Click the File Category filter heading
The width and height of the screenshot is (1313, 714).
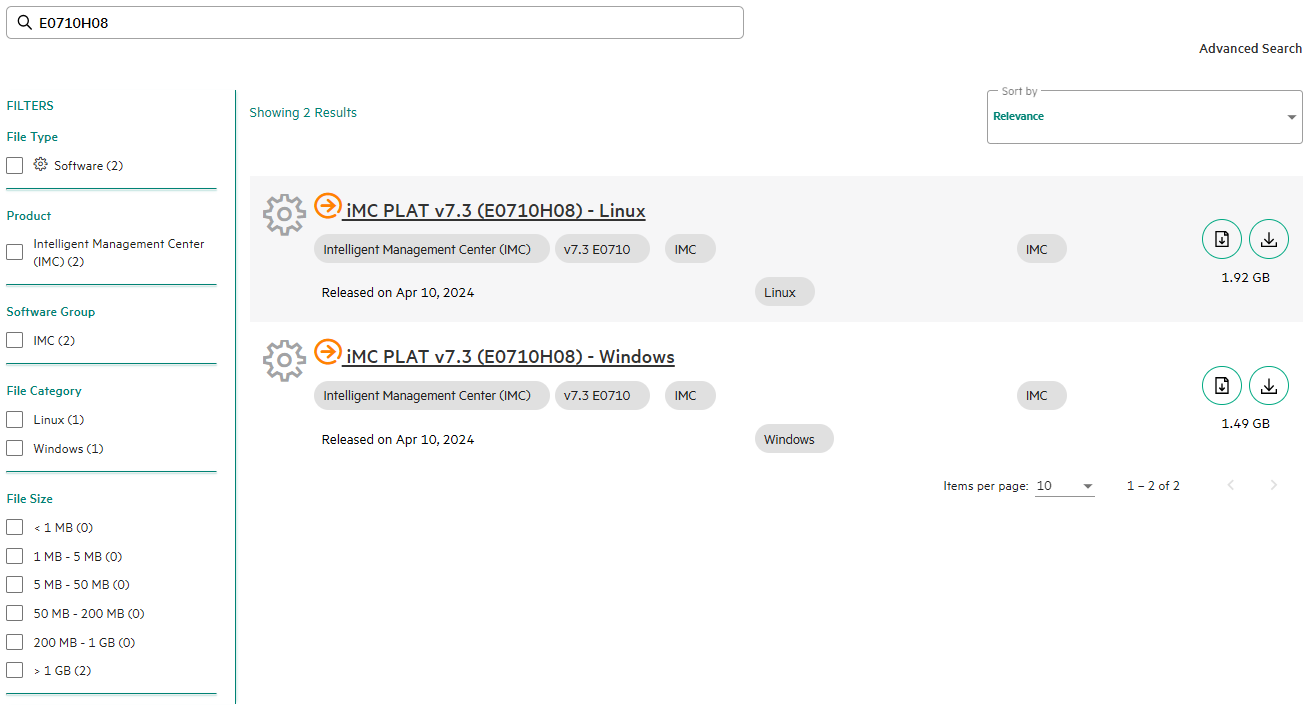tap(44, 391)
